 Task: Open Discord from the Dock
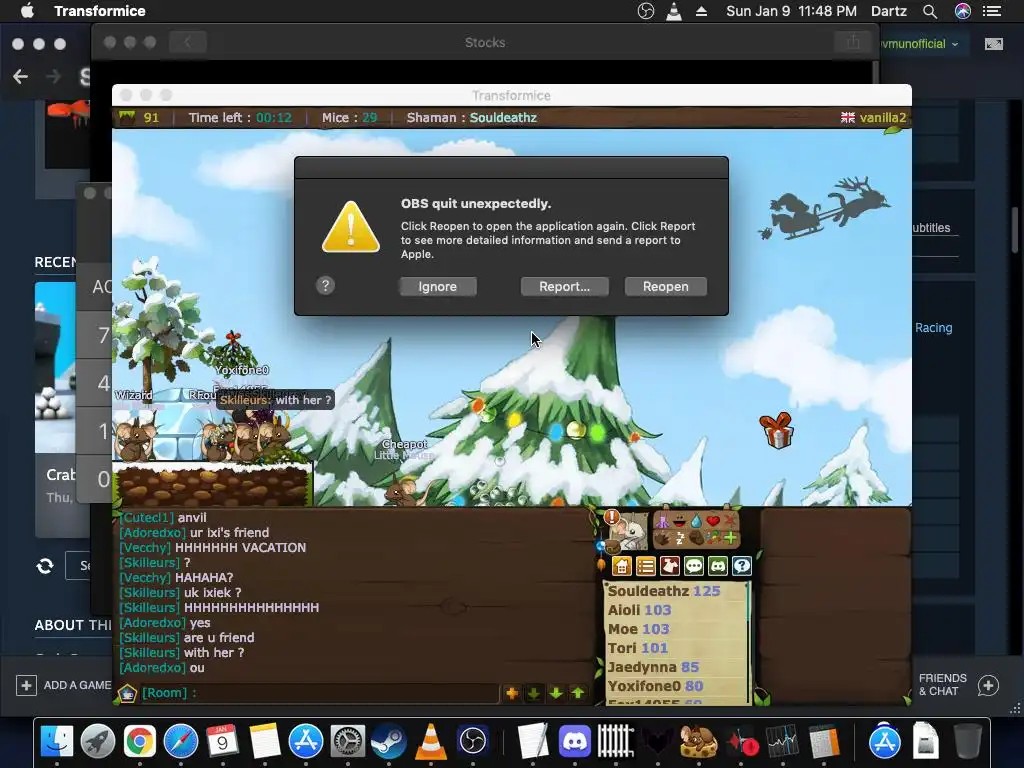575,741
